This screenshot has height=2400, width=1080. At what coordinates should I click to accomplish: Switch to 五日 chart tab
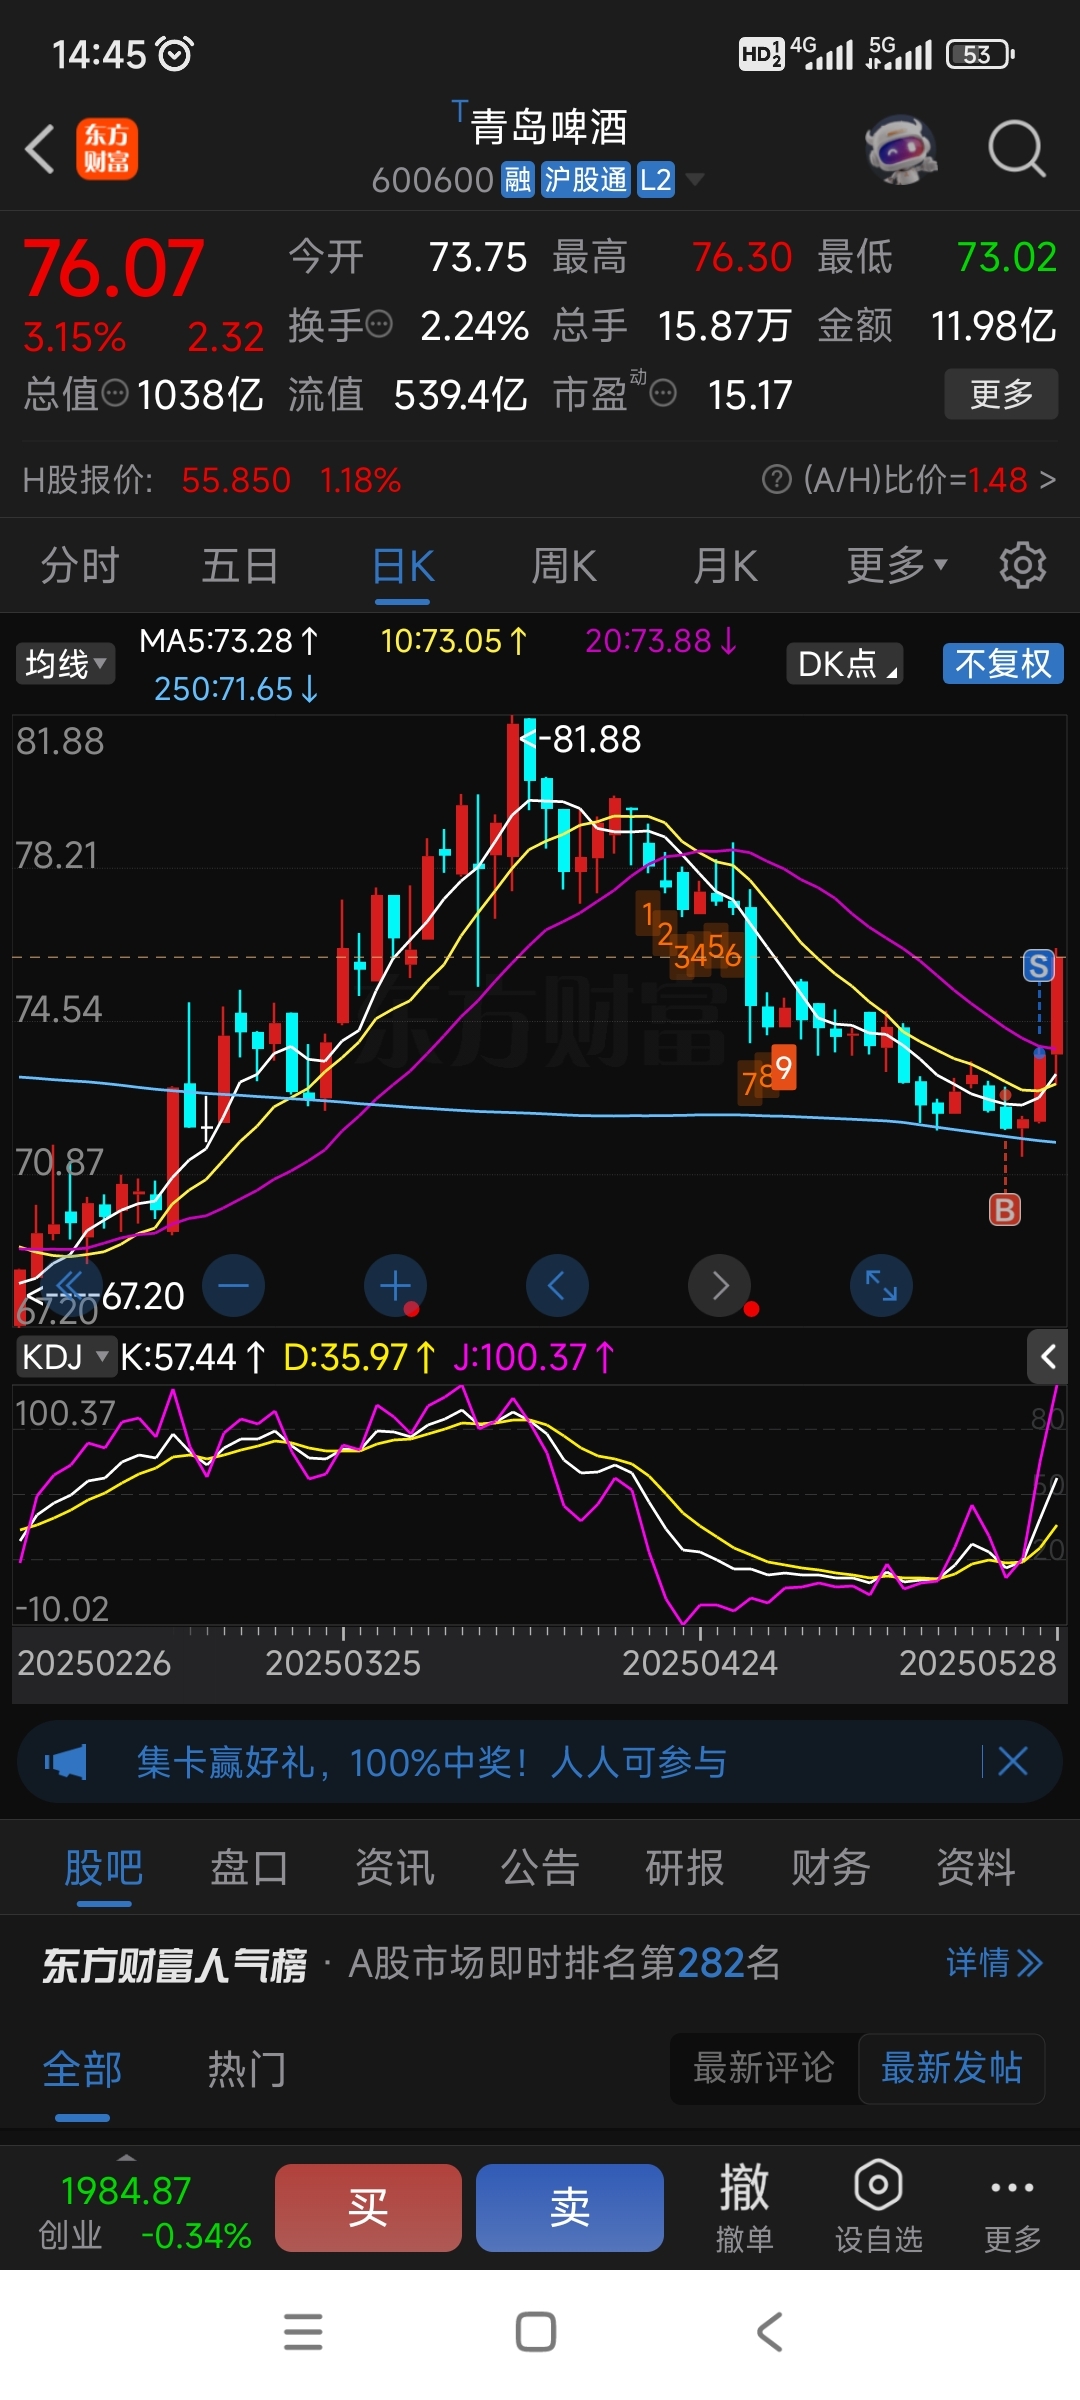click(240, 566)
